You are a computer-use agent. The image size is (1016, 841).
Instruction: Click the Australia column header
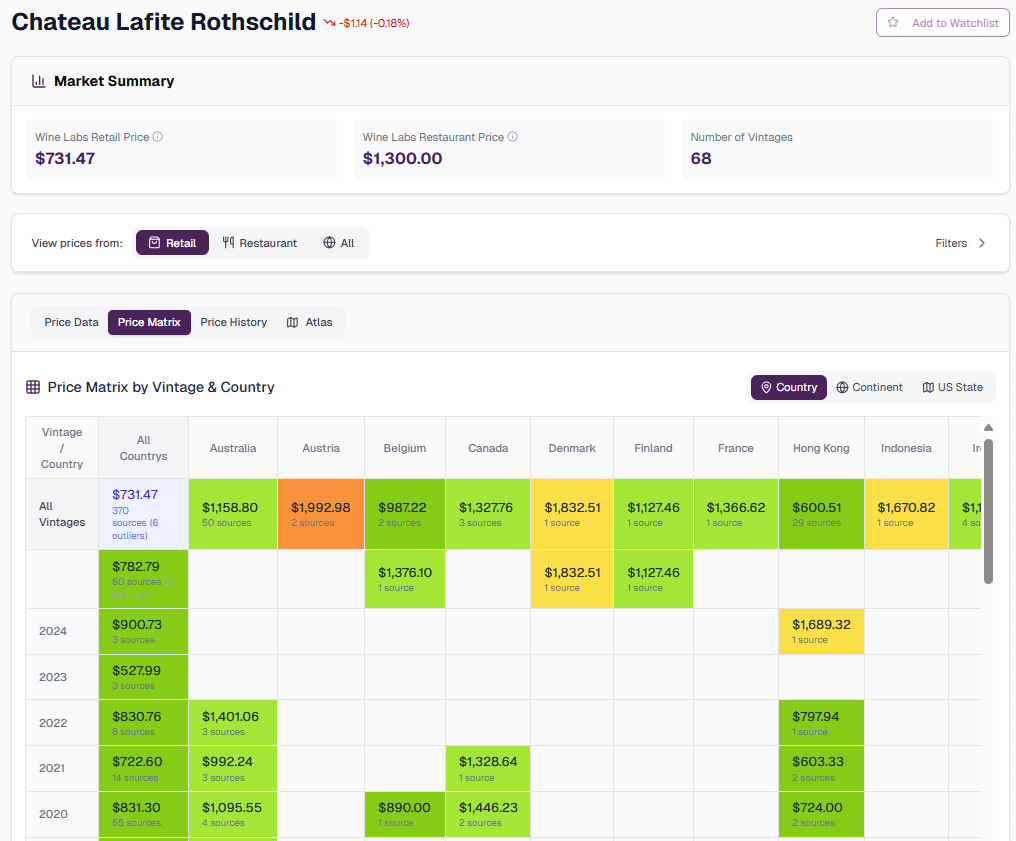(x=233, y=448)
